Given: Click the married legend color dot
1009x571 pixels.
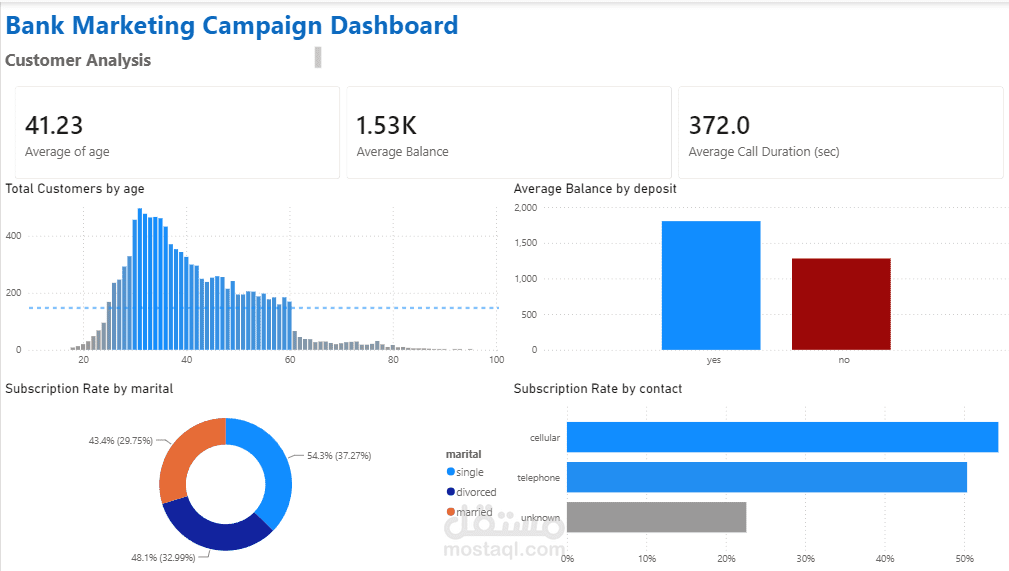Looking at the screenshot, I should [x=450, y=512].
